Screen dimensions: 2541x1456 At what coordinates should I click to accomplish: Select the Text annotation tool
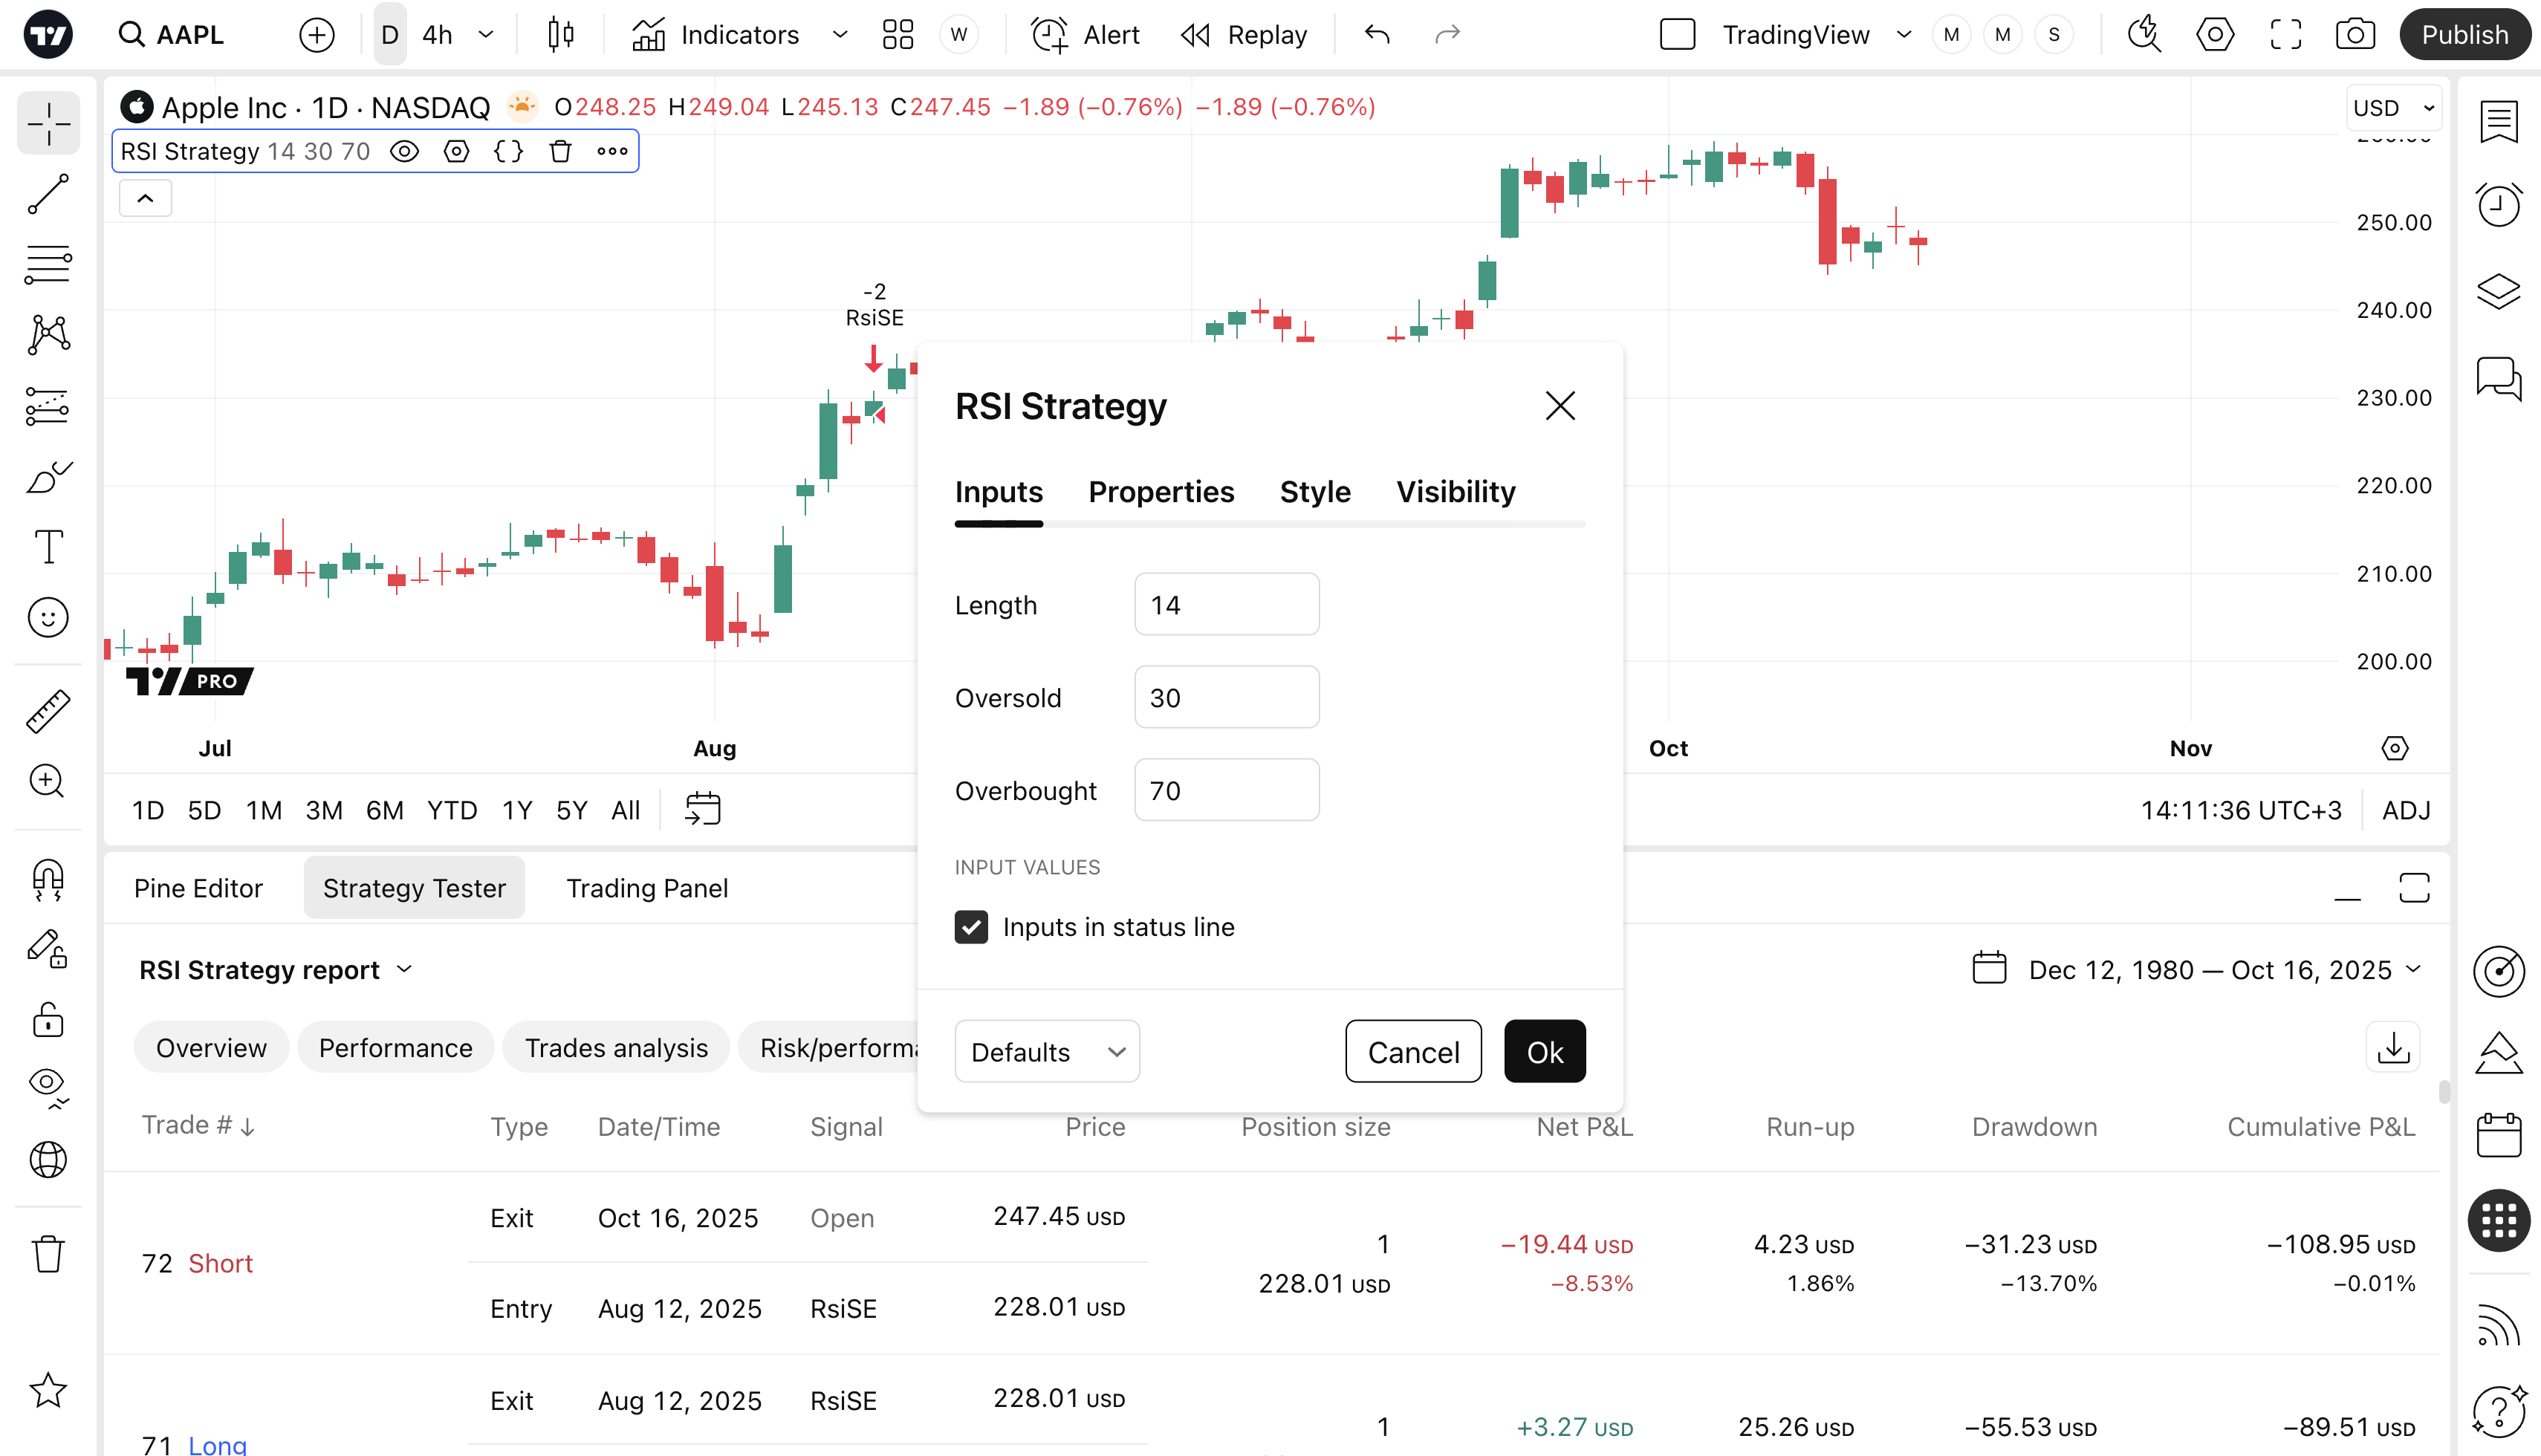48,546
